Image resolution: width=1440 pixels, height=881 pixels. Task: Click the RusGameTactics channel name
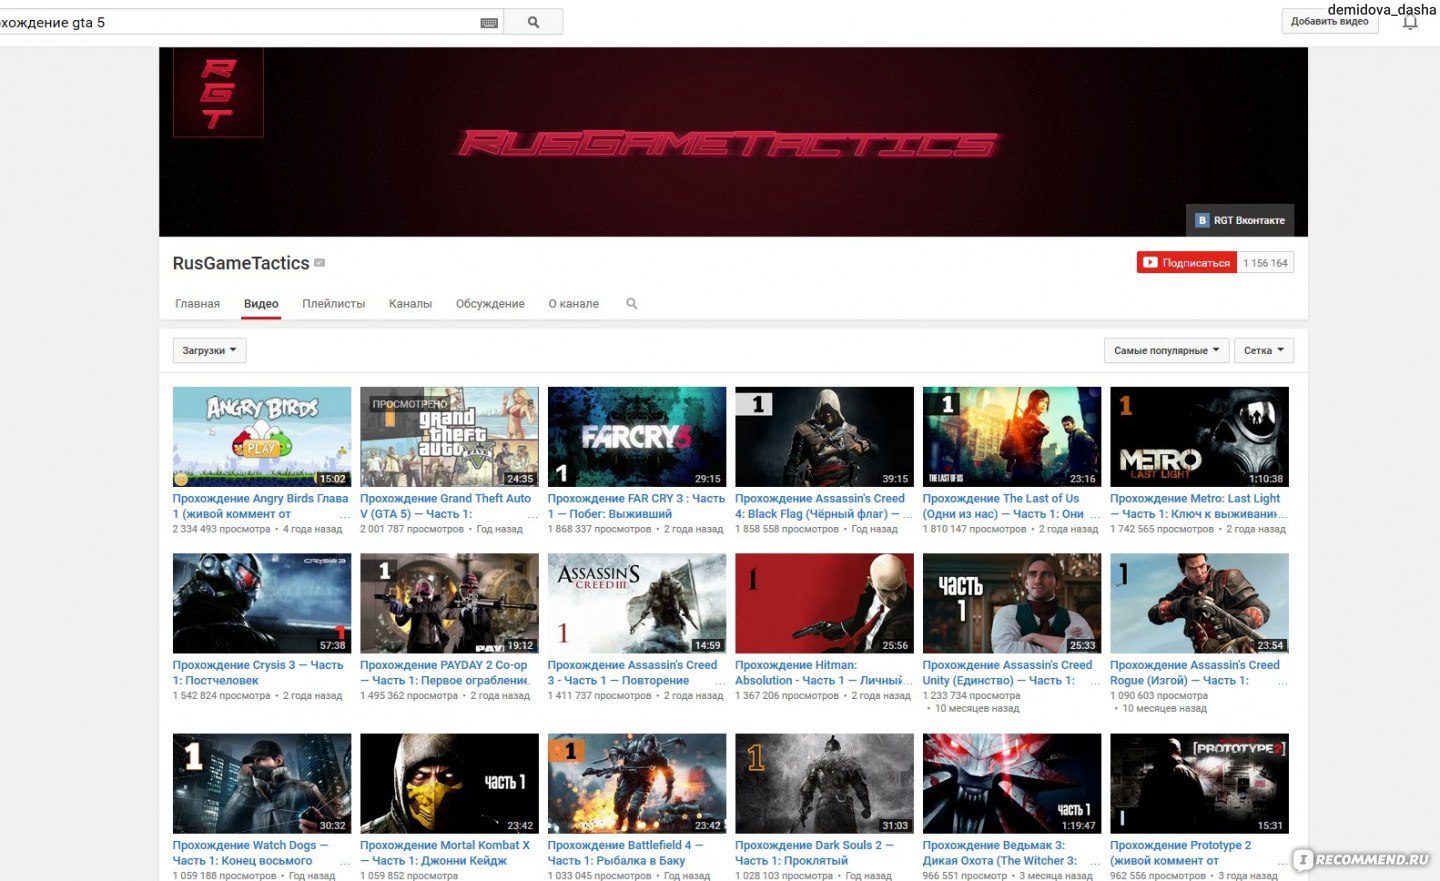pos(241,263)
